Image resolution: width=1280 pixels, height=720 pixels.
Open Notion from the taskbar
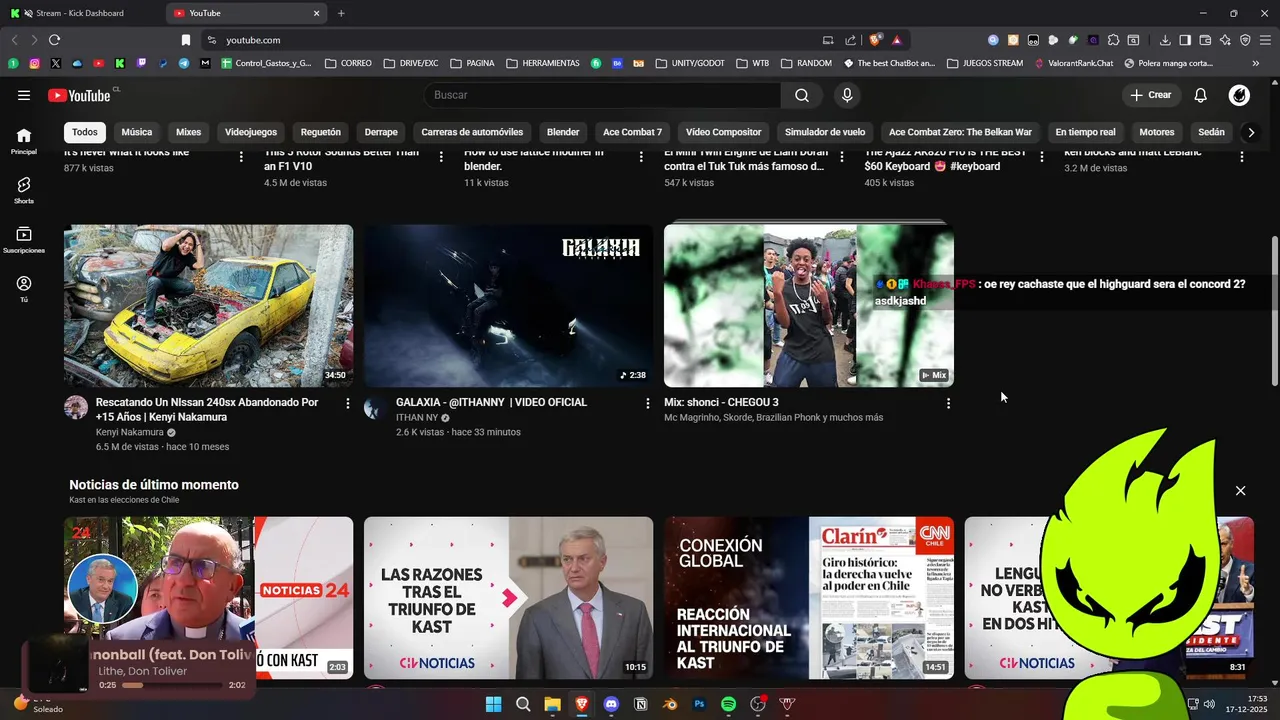[x=640, y=704]
